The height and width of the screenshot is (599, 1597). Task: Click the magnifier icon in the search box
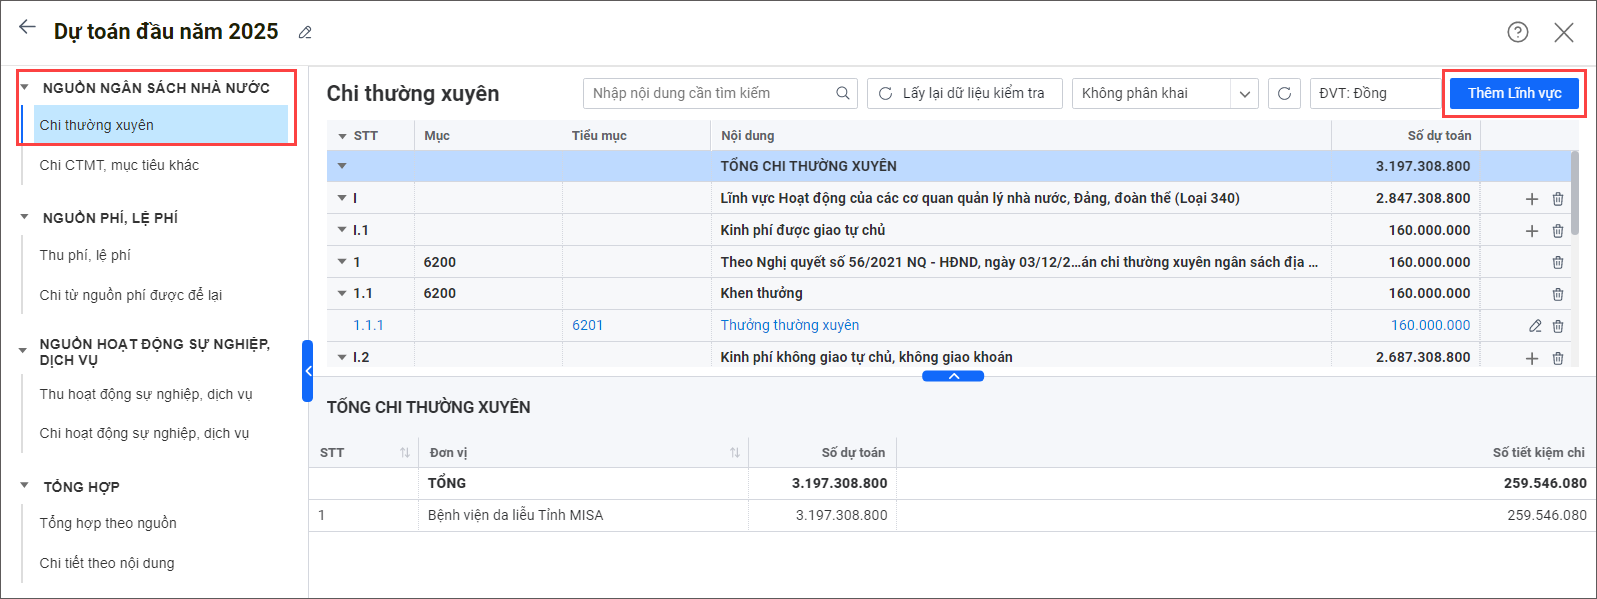click(x=843, y=94)
